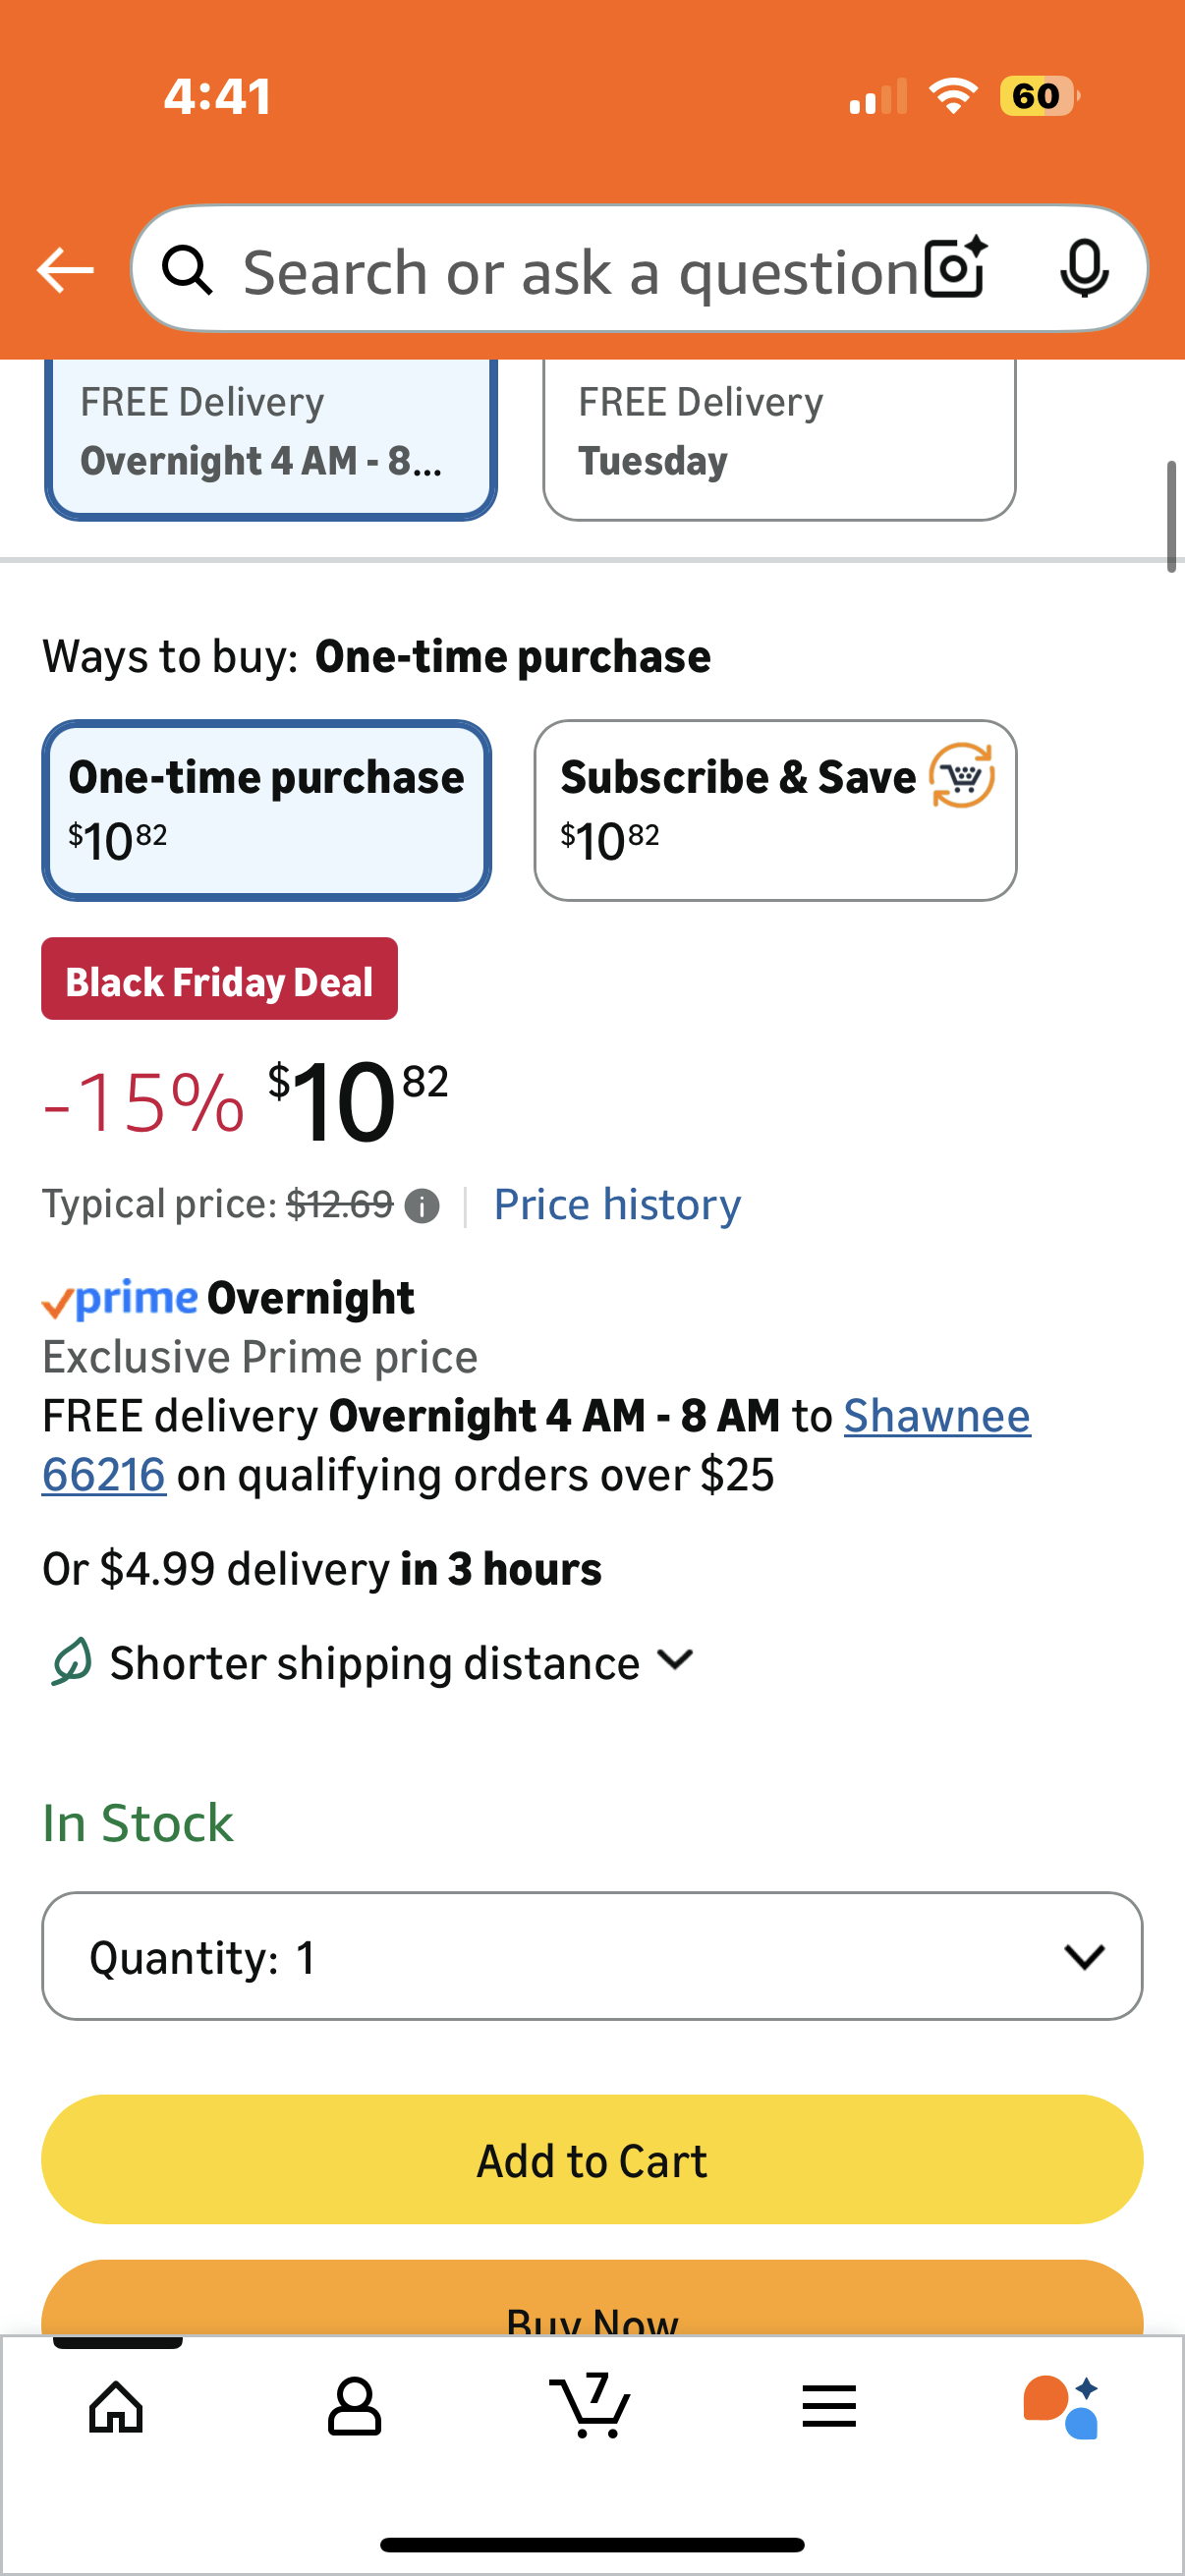Open the shopping cart icon
This screenshot has width=1185, height=2576.
tap(591, 2406)
